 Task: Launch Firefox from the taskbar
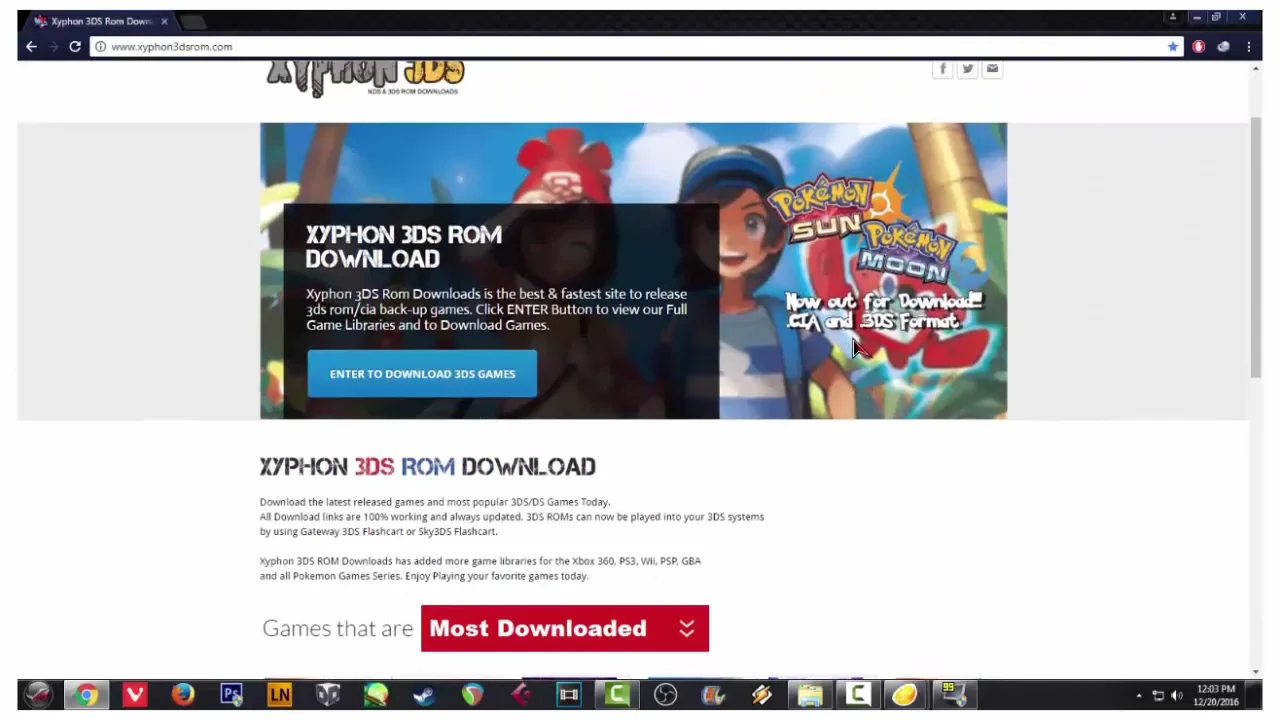[x=183, y=695]
